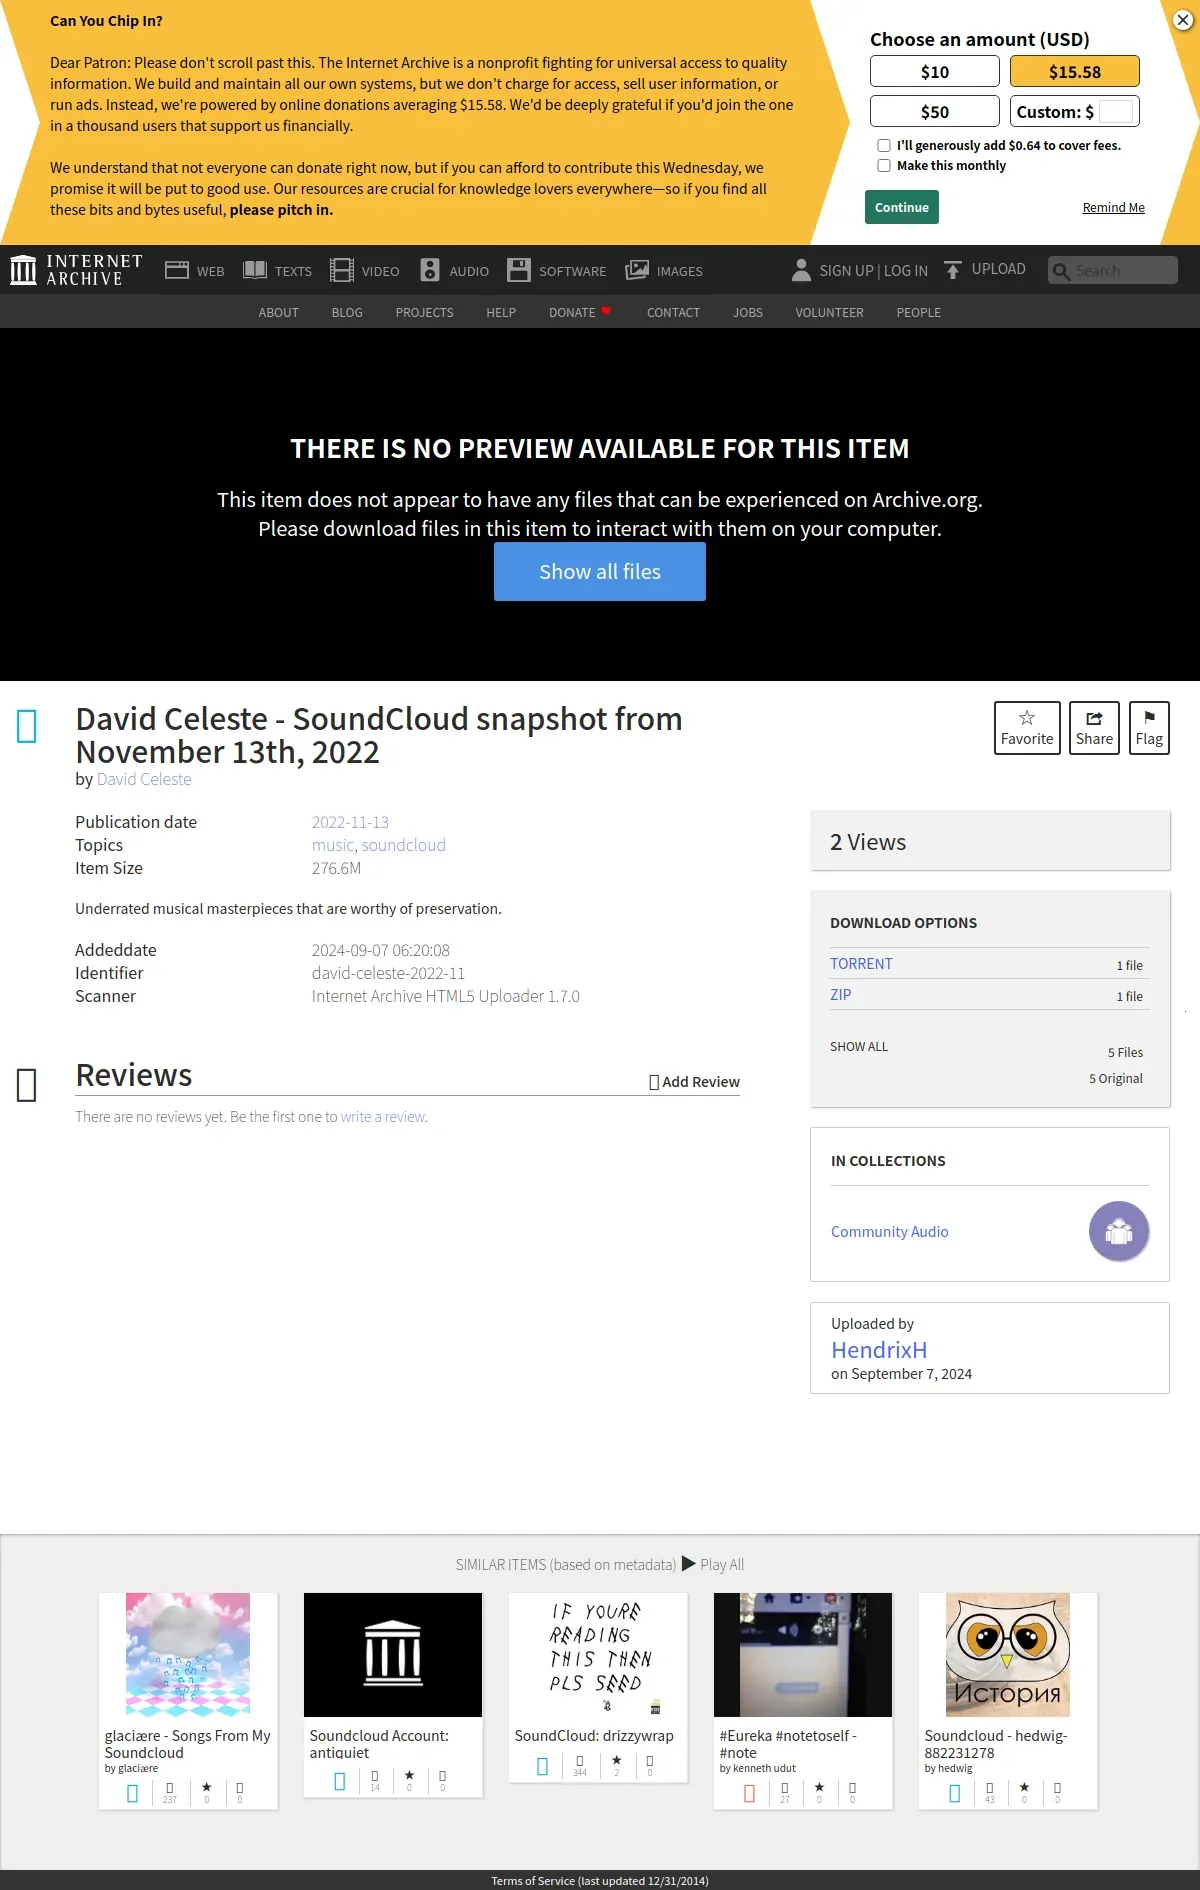Click the SIGN UP link

(846, 270)
